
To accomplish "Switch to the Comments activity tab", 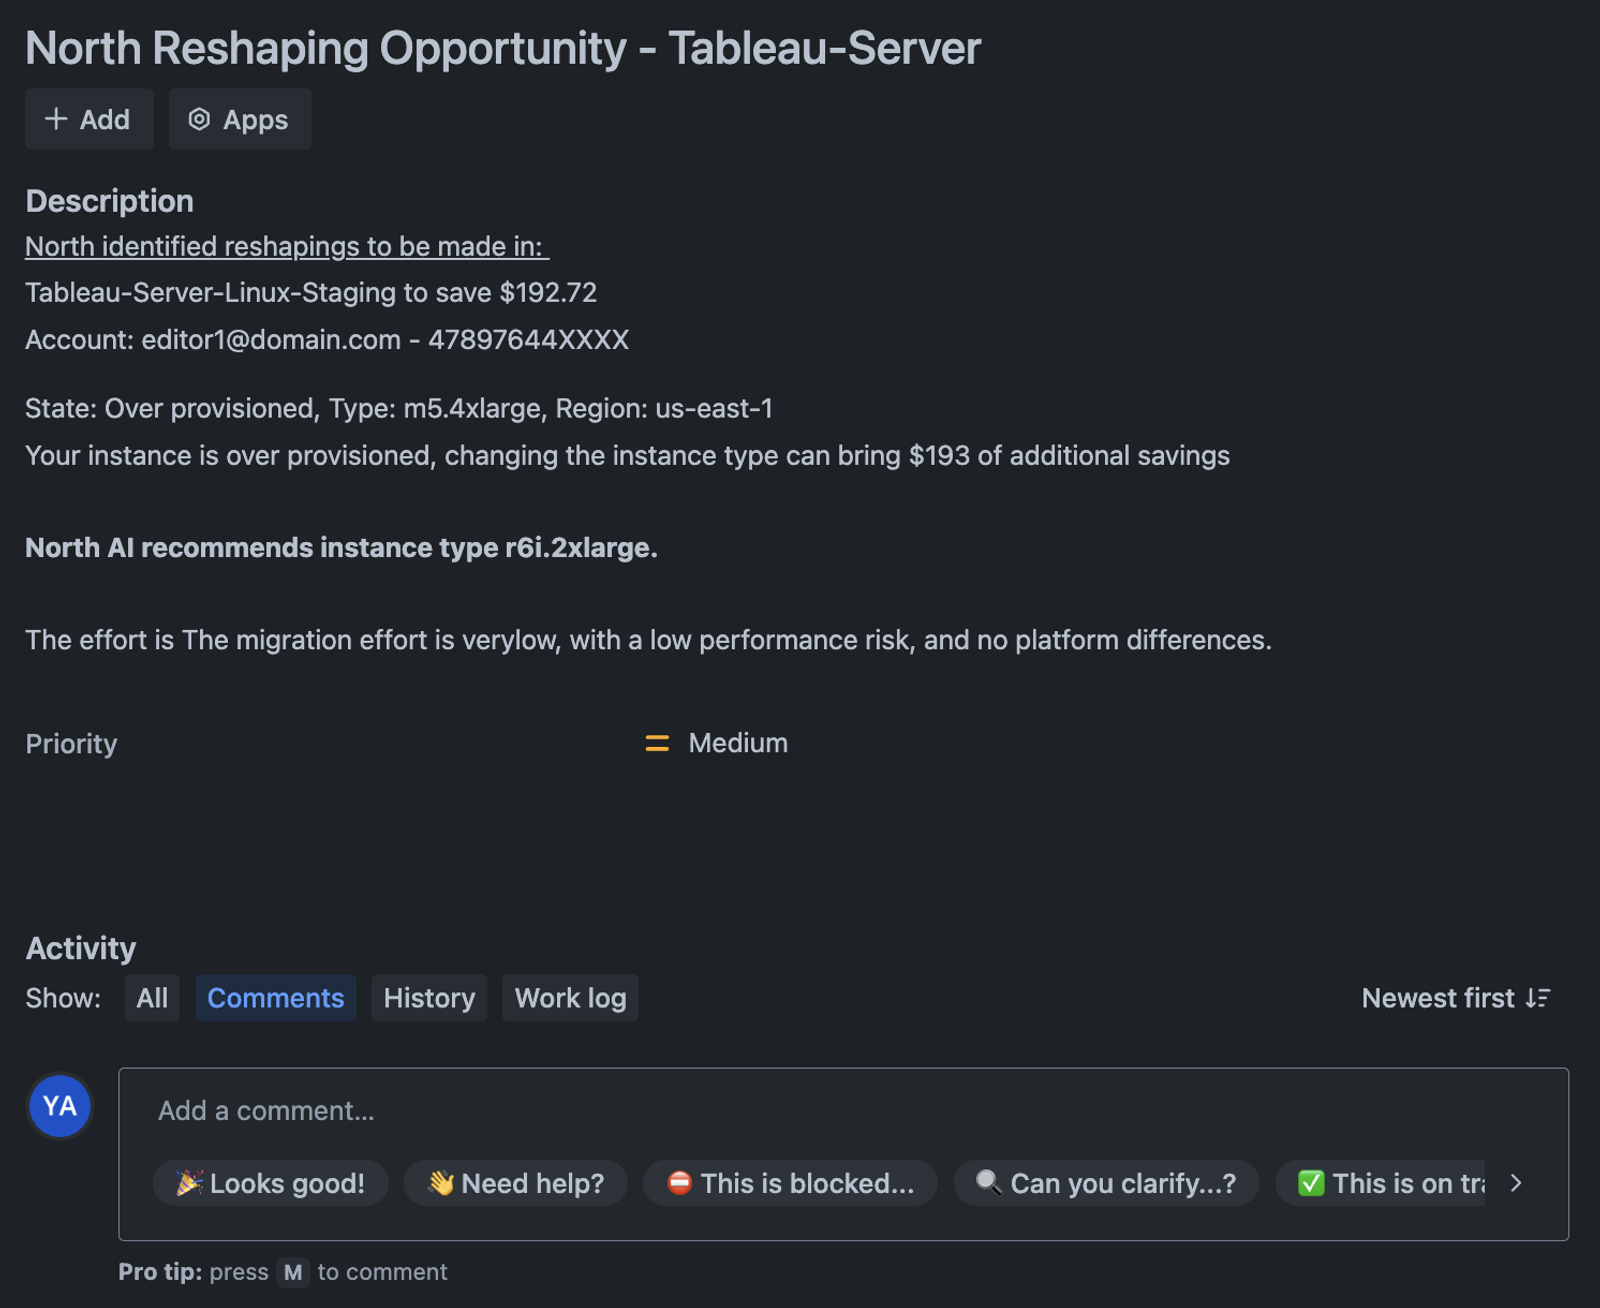I will (x=276, y=998).
